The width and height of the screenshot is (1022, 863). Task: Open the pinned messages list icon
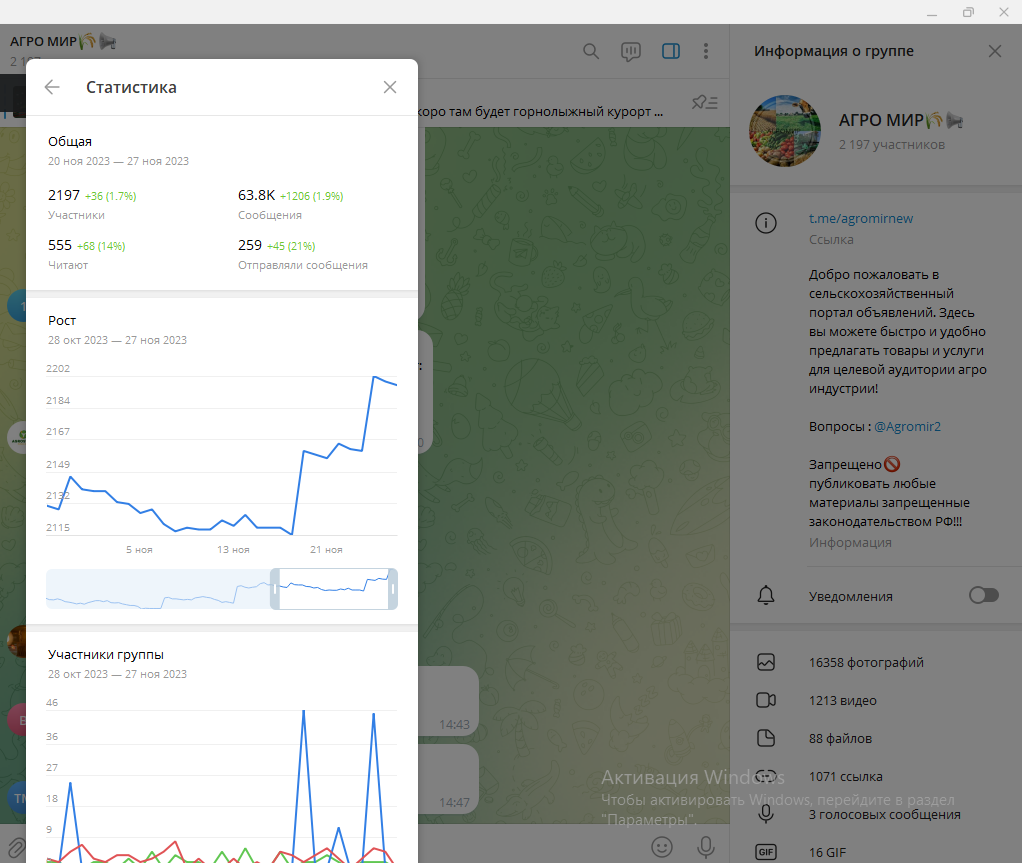(x=705, y=102)
